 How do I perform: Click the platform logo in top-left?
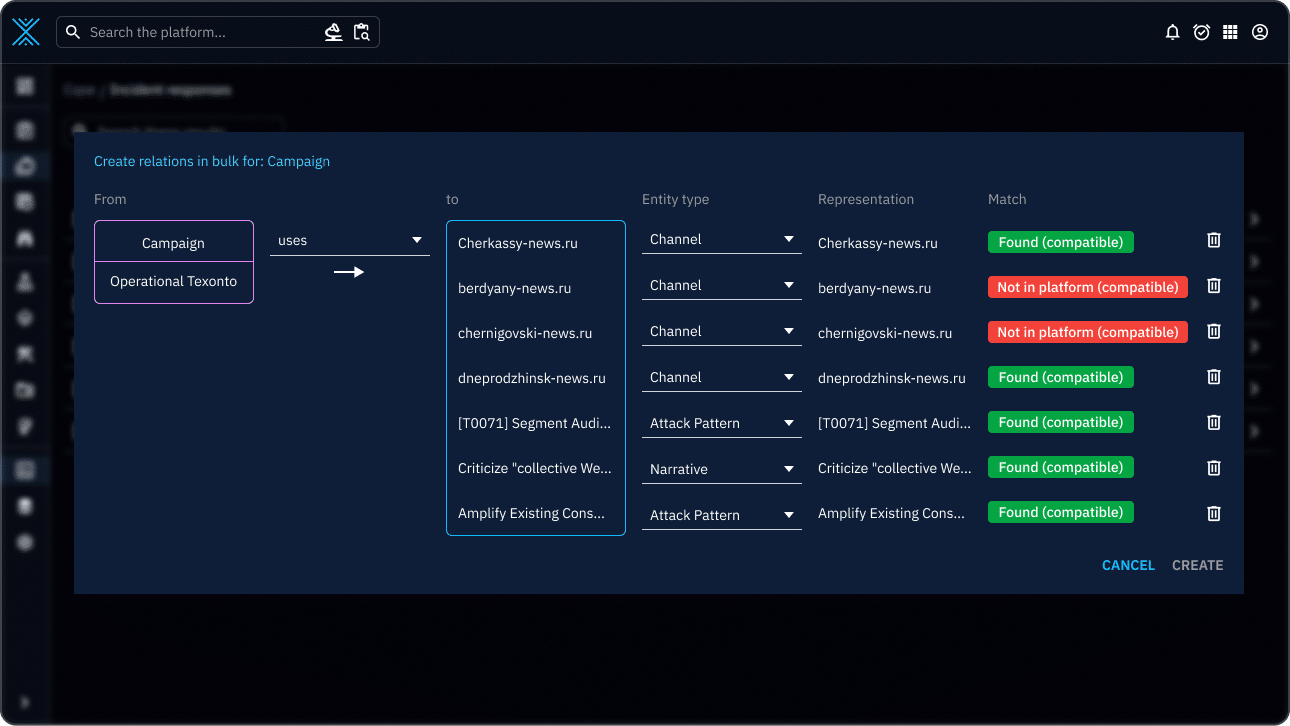pos(26,32)
